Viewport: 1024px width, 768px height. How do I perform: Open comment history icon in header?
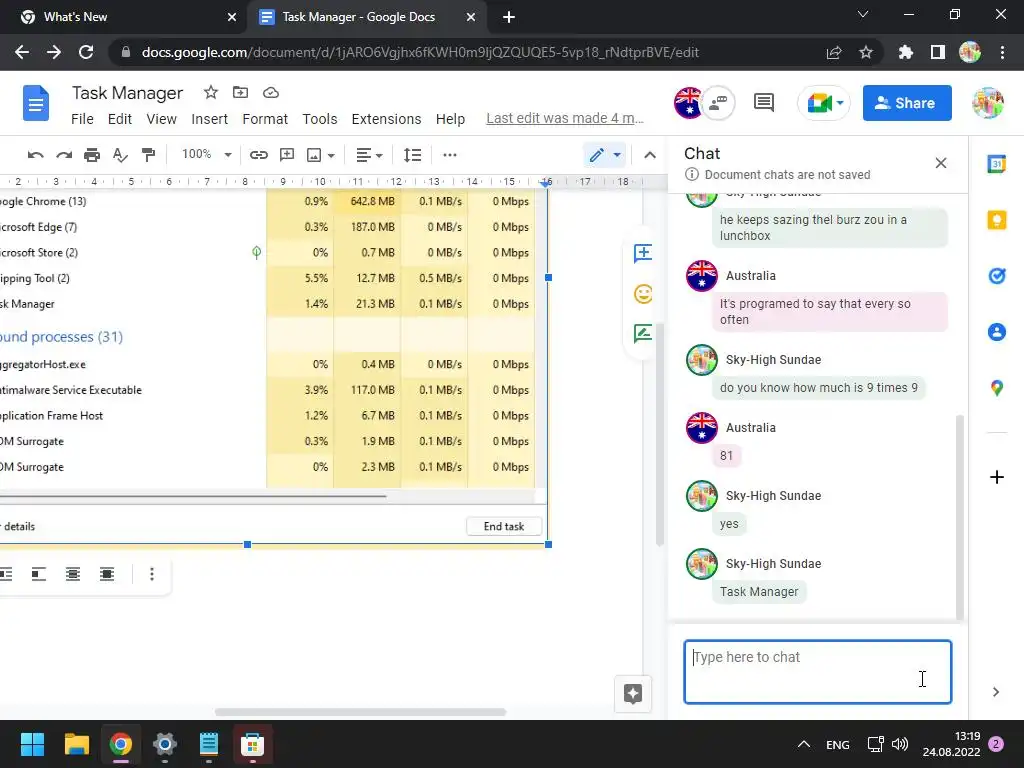tap(764, 103)
